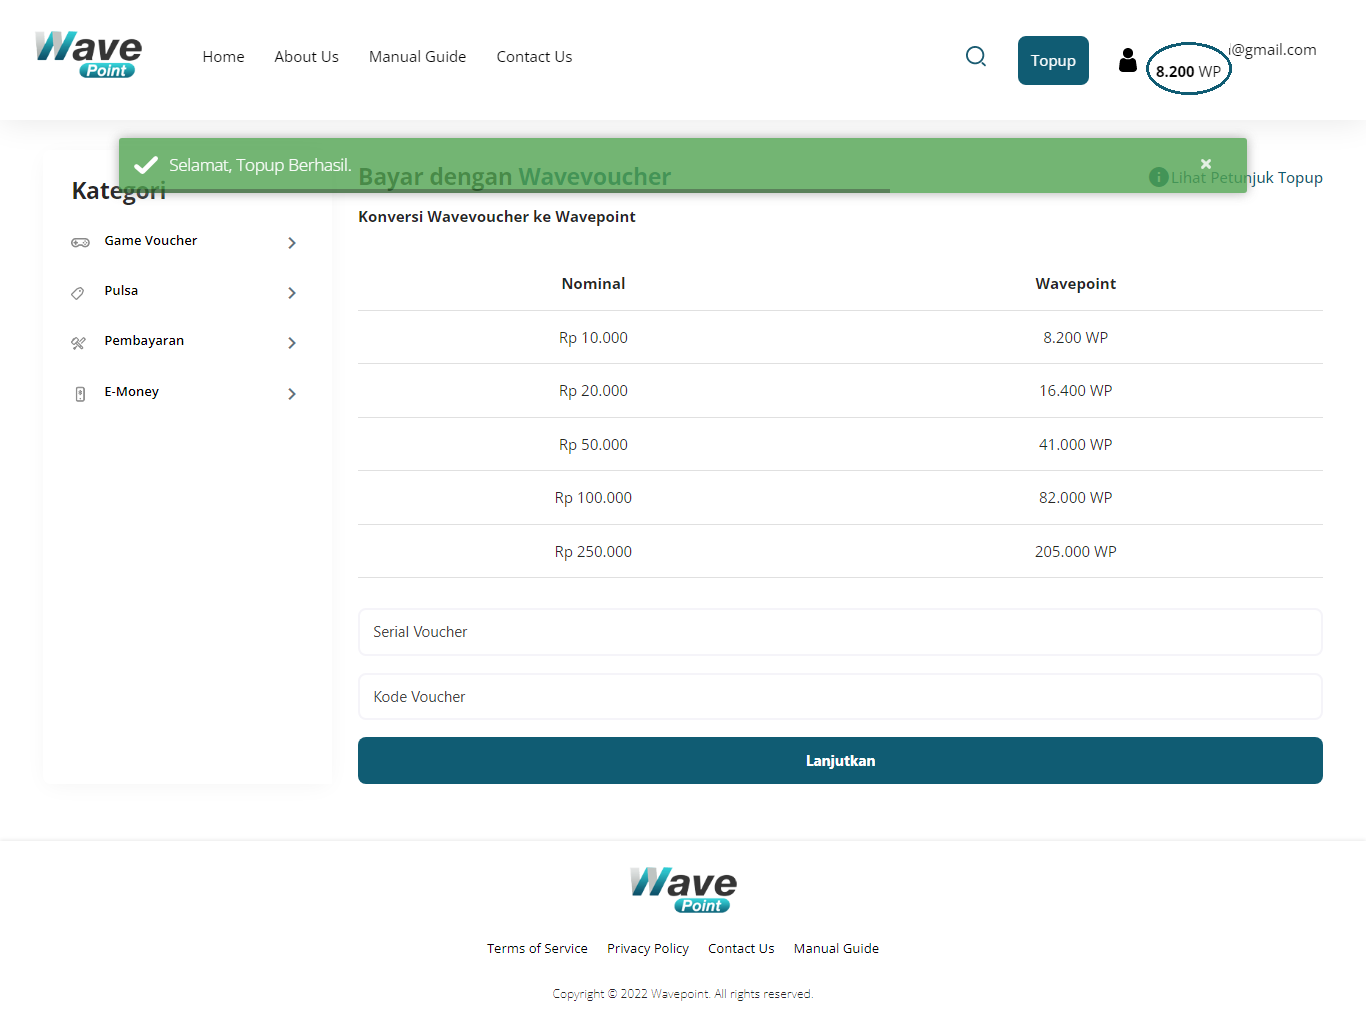
Task: Expand the Pembayaran category chevron
Action: [x=292, y=343]
